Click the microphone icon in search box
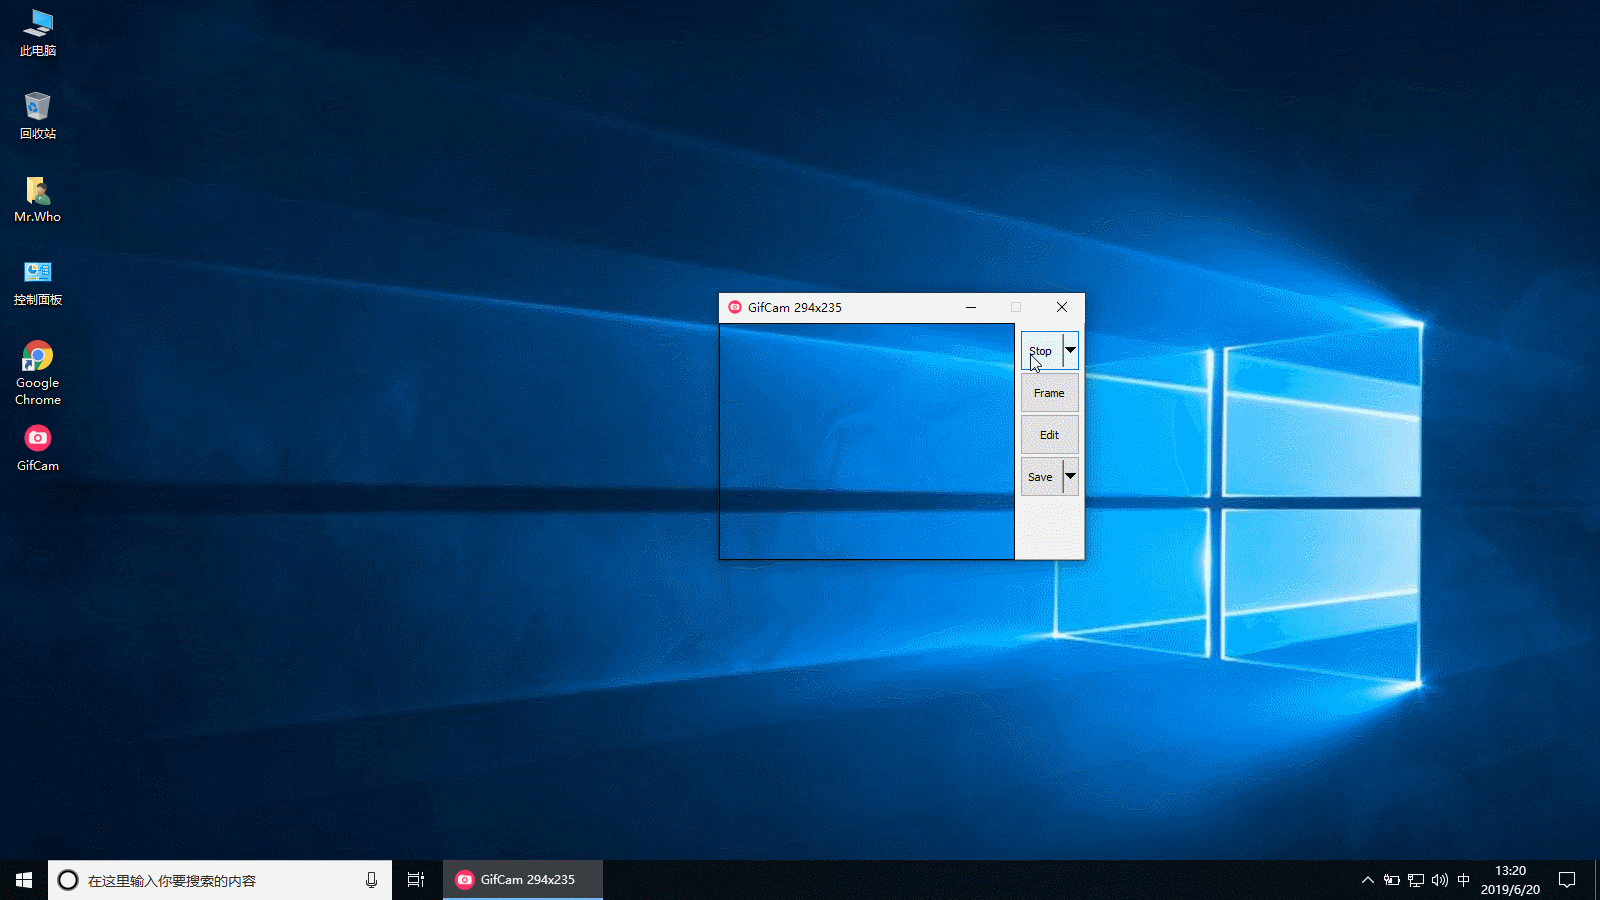This screenshot has height=900, width=1600. (x=371, y=880)
